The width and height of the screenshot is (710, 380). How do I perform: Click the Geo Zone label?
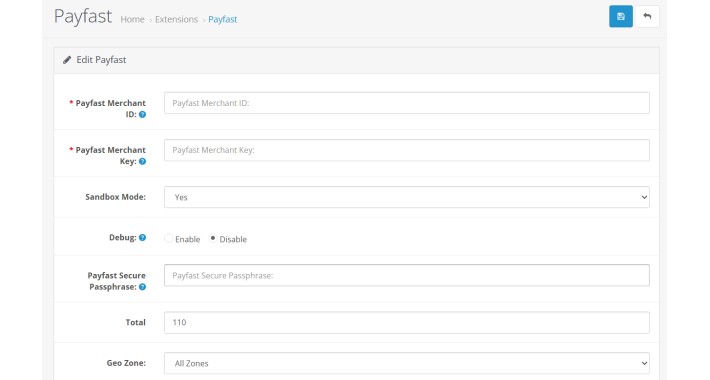click(126, 363)
